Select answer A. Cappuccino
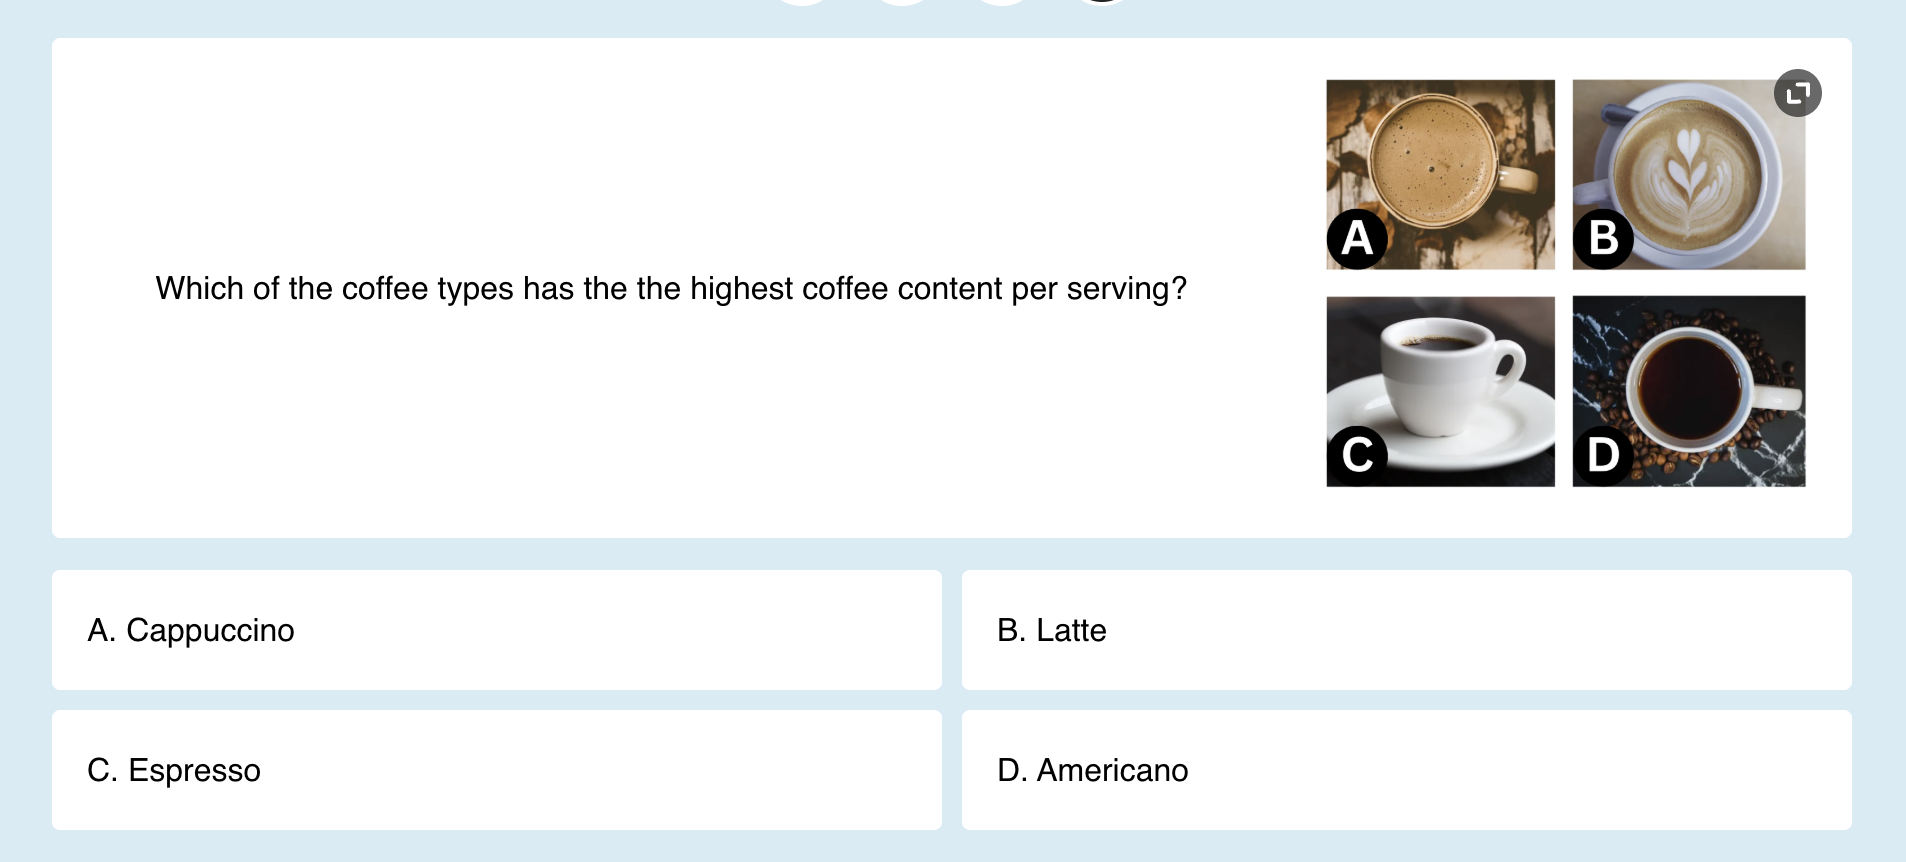 497,630
